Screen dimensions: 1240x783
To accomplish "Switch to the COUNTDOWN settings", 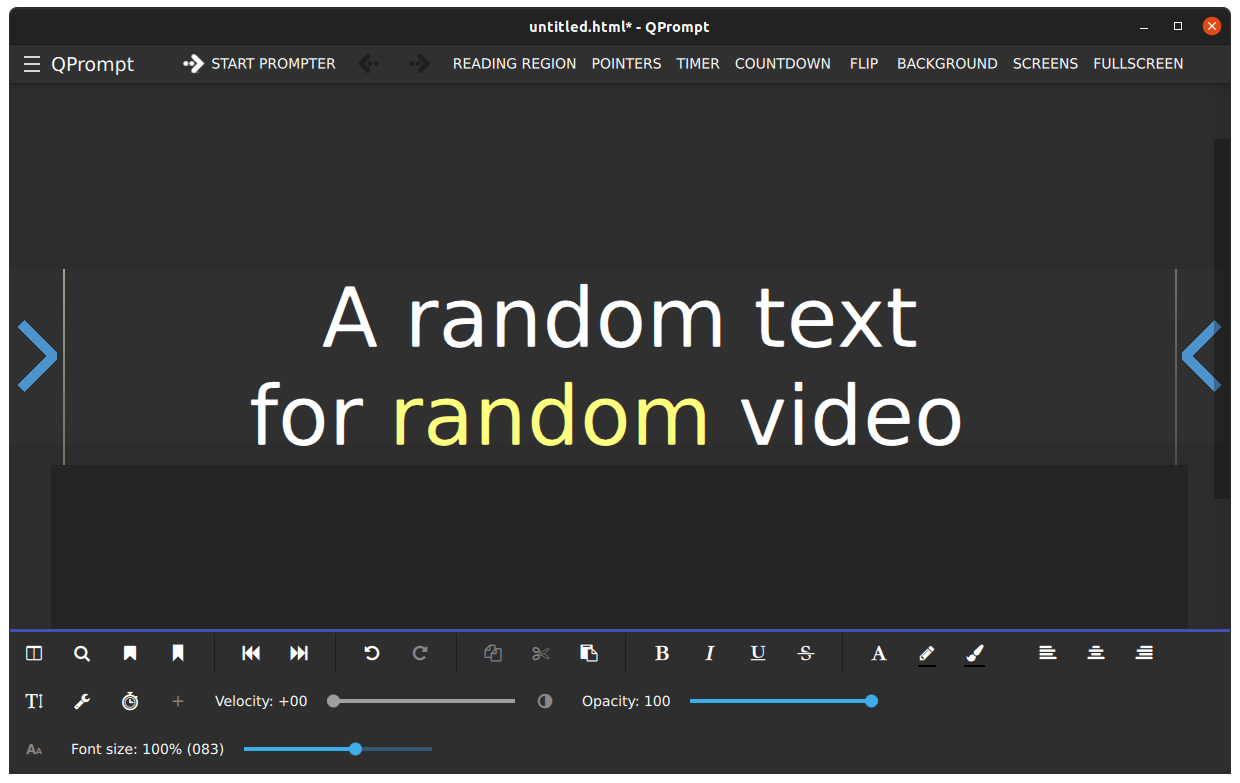I will (x=783, y=63).
